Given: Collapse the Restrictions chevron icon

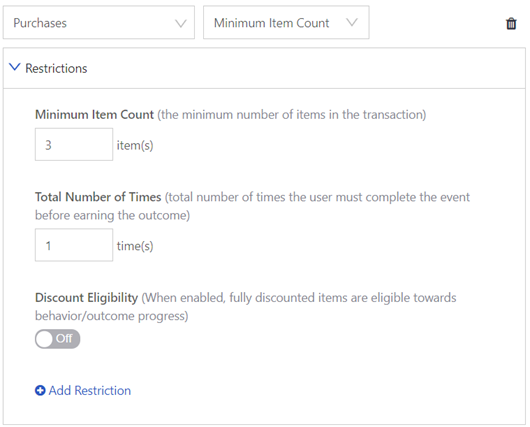Looking at the screenshot, I should (15, 67).
